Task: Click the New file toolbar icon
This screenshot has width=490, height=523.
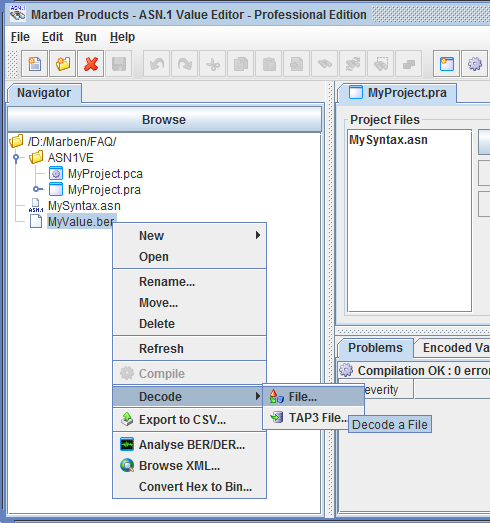Action: [35, 64]
